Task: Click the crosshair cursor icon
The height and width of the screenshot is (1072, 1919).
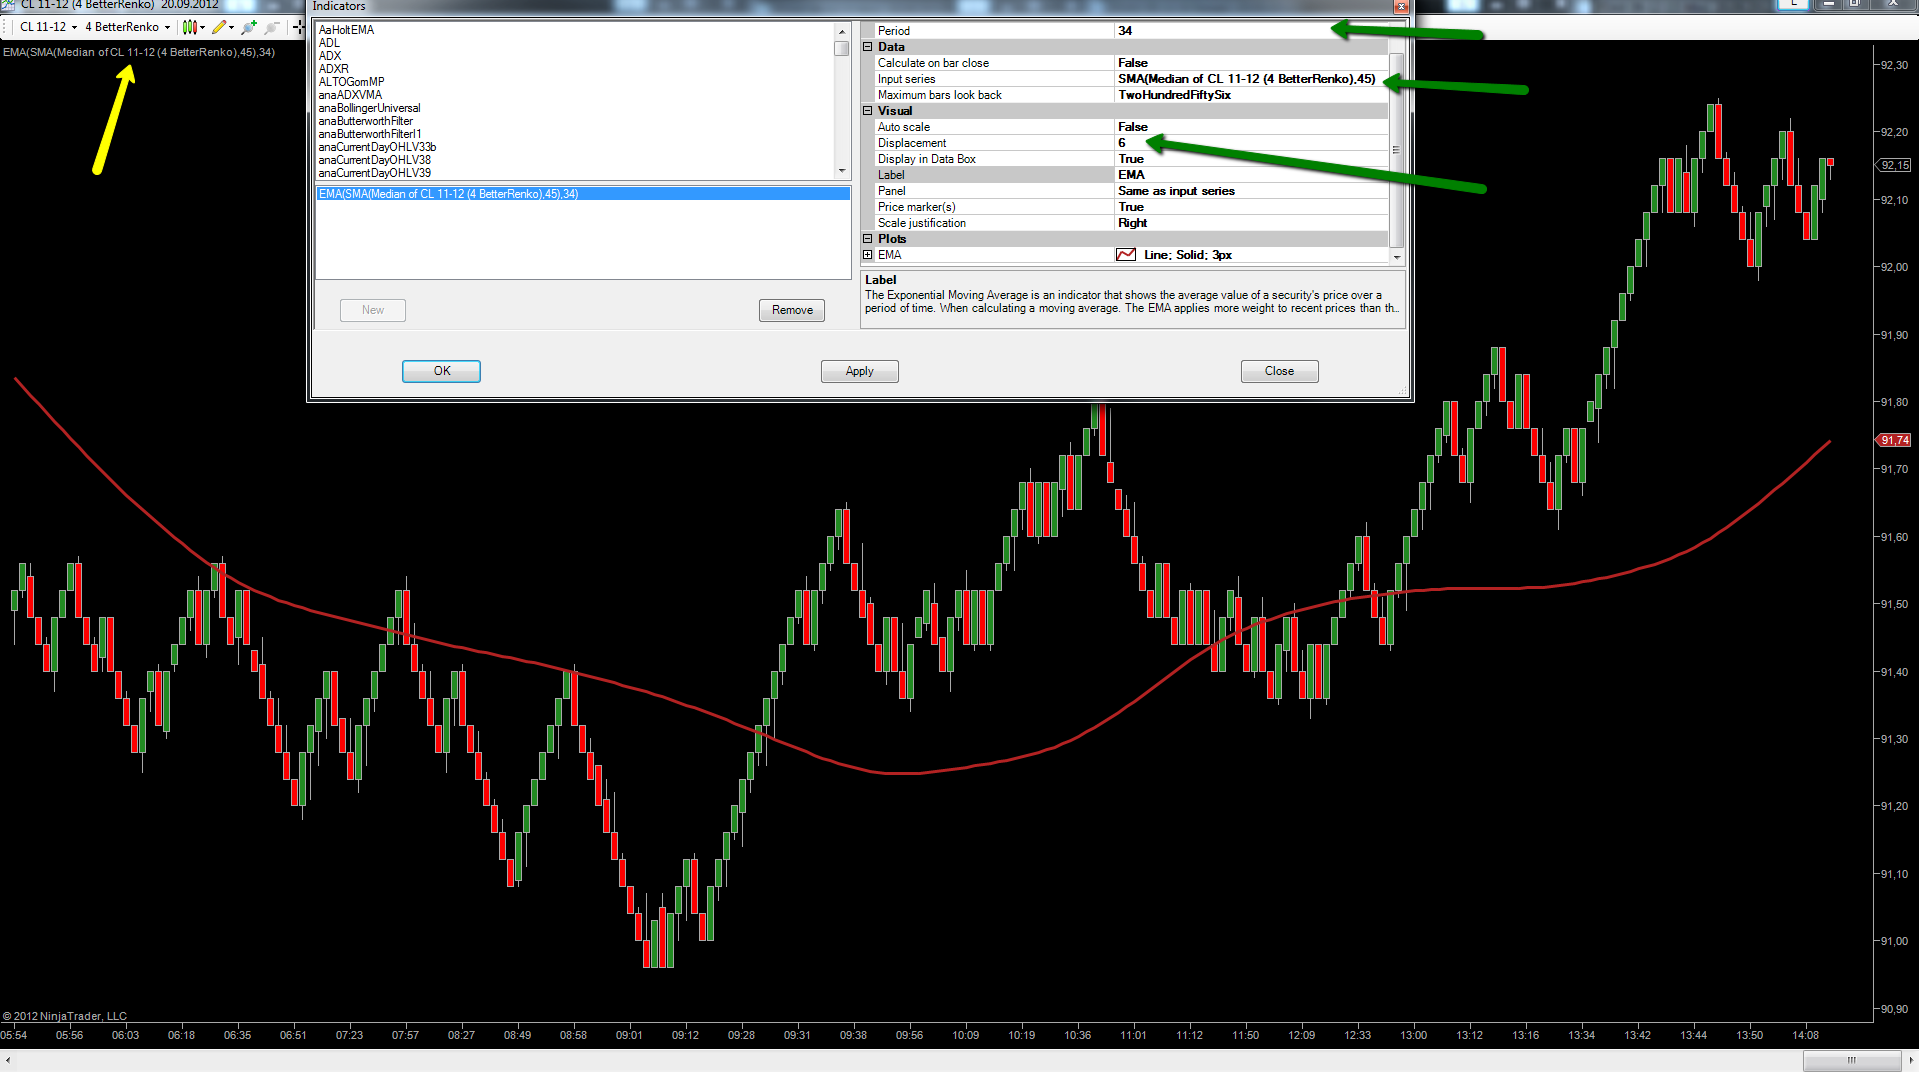Action: click(297, 27)
